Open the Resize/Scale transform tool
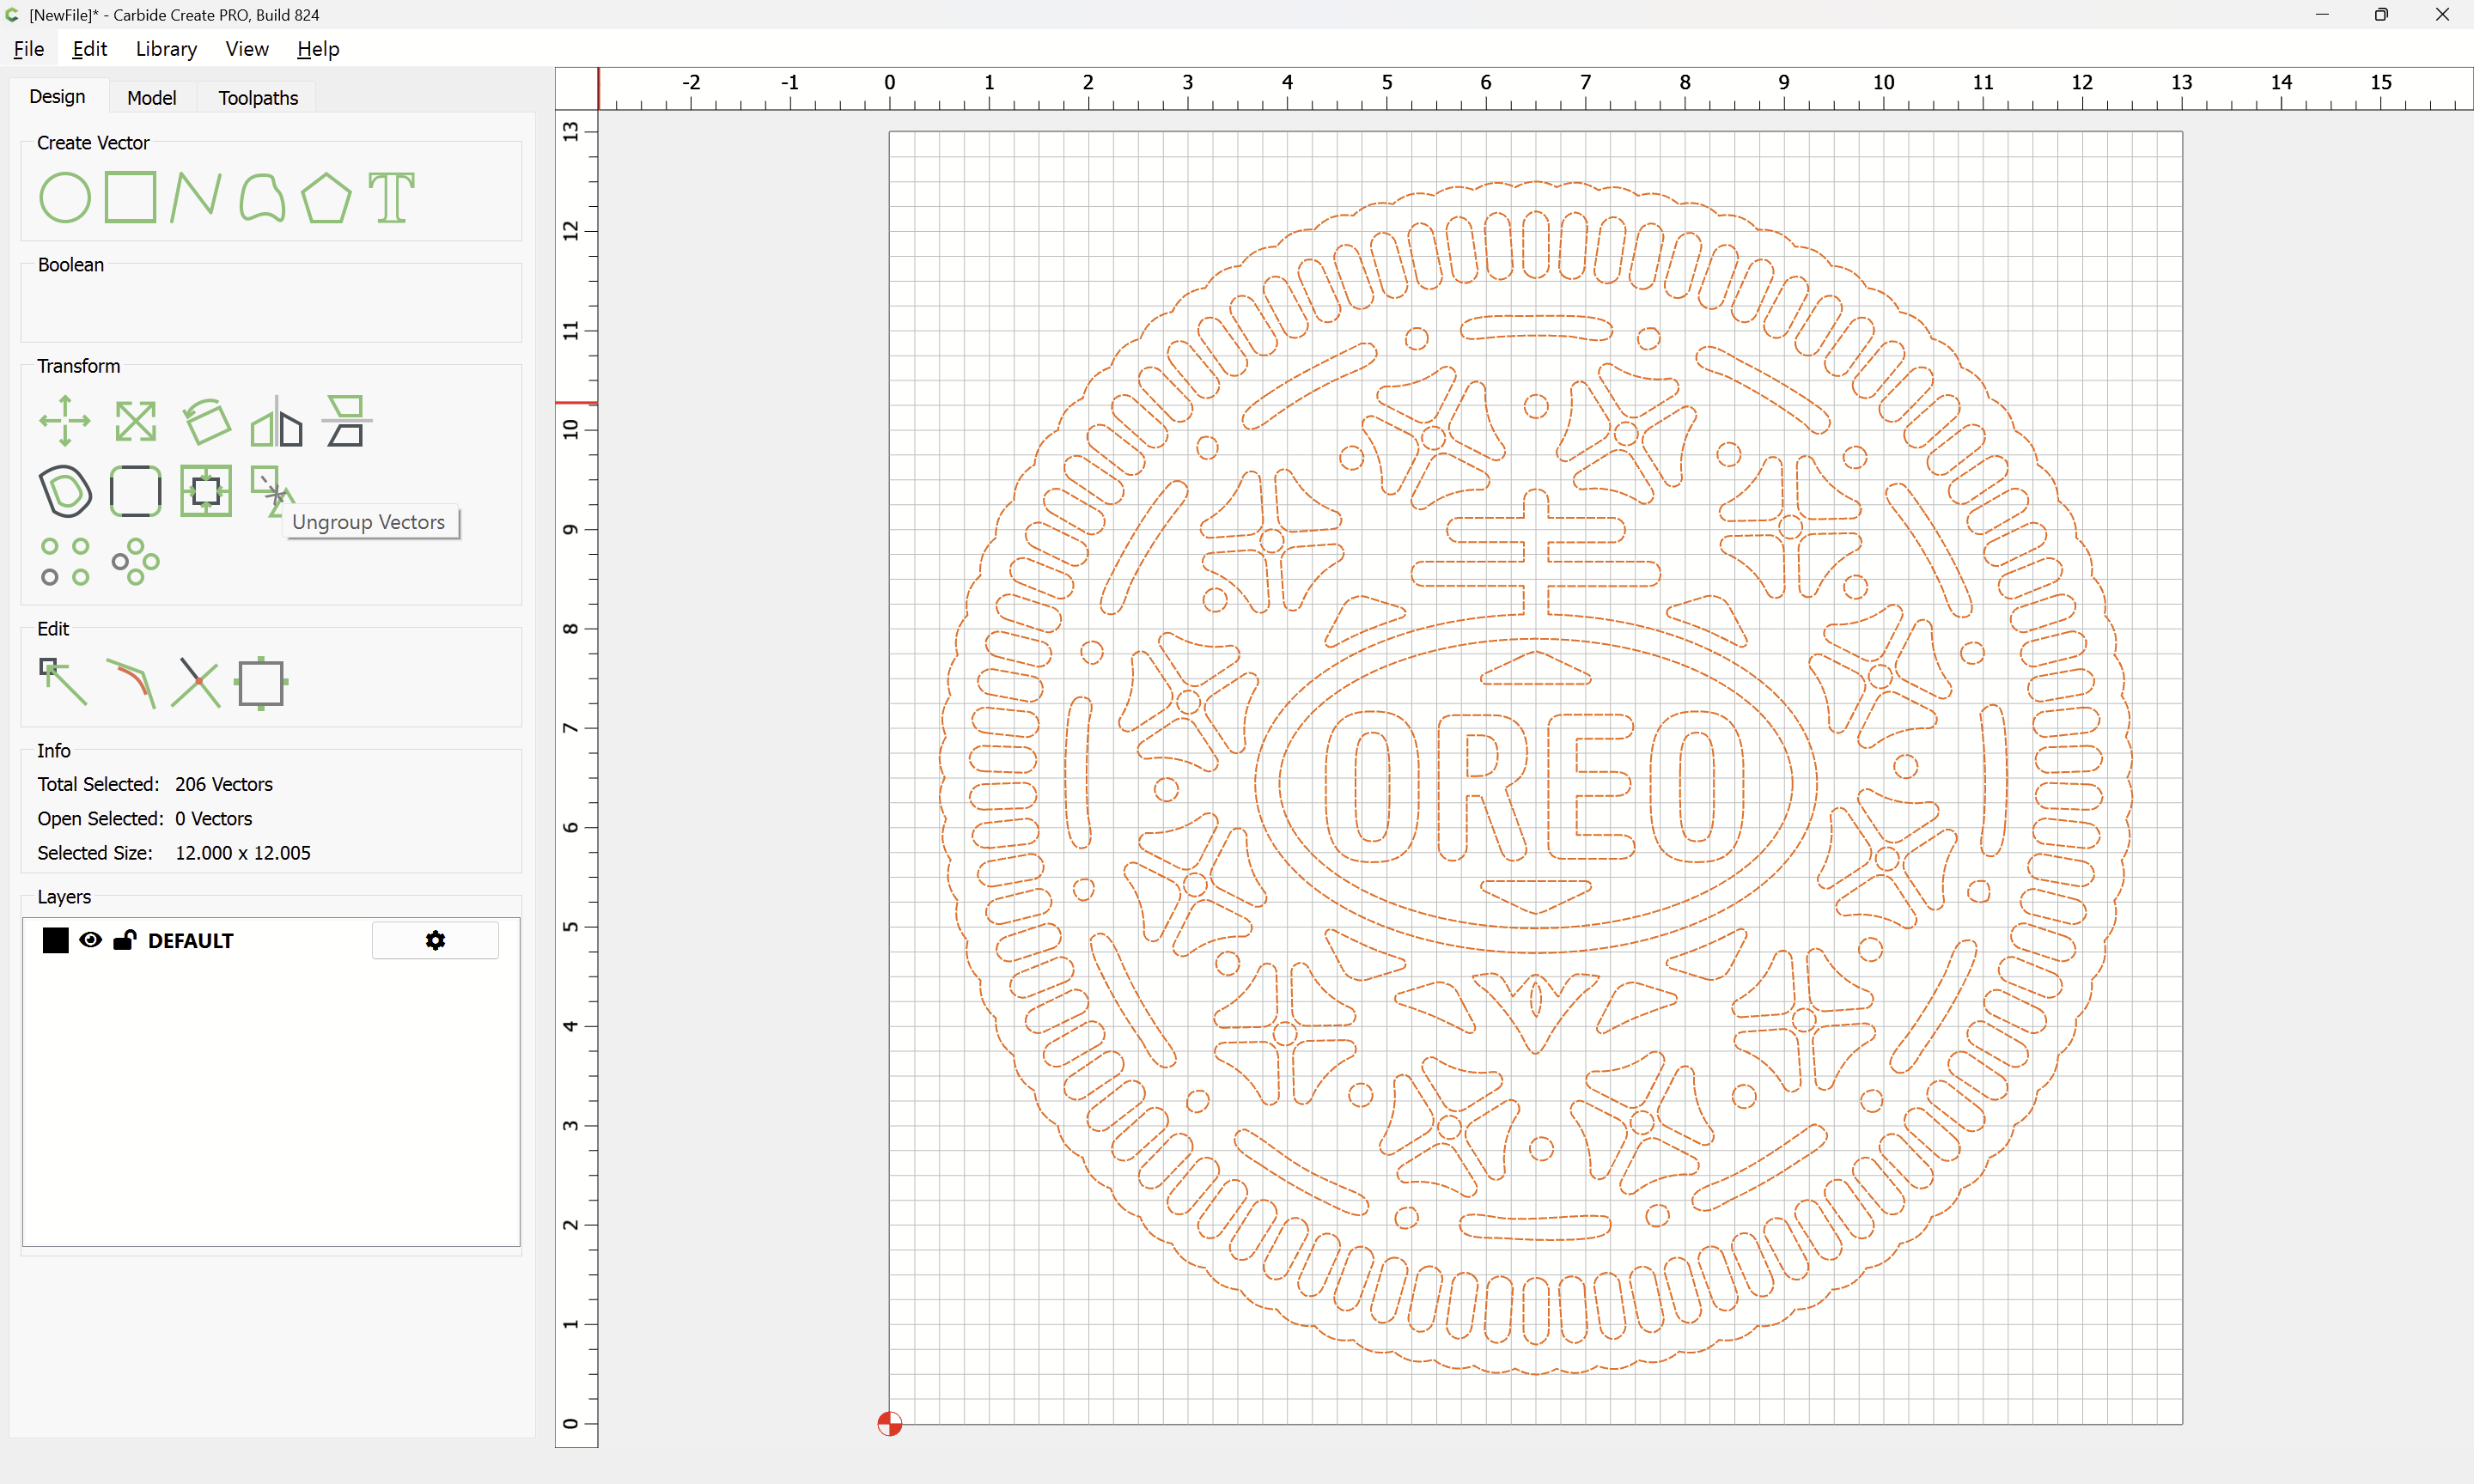The width and height of the screenshot is (2474, 1484). pyautogui.click(x=135, y=421)
